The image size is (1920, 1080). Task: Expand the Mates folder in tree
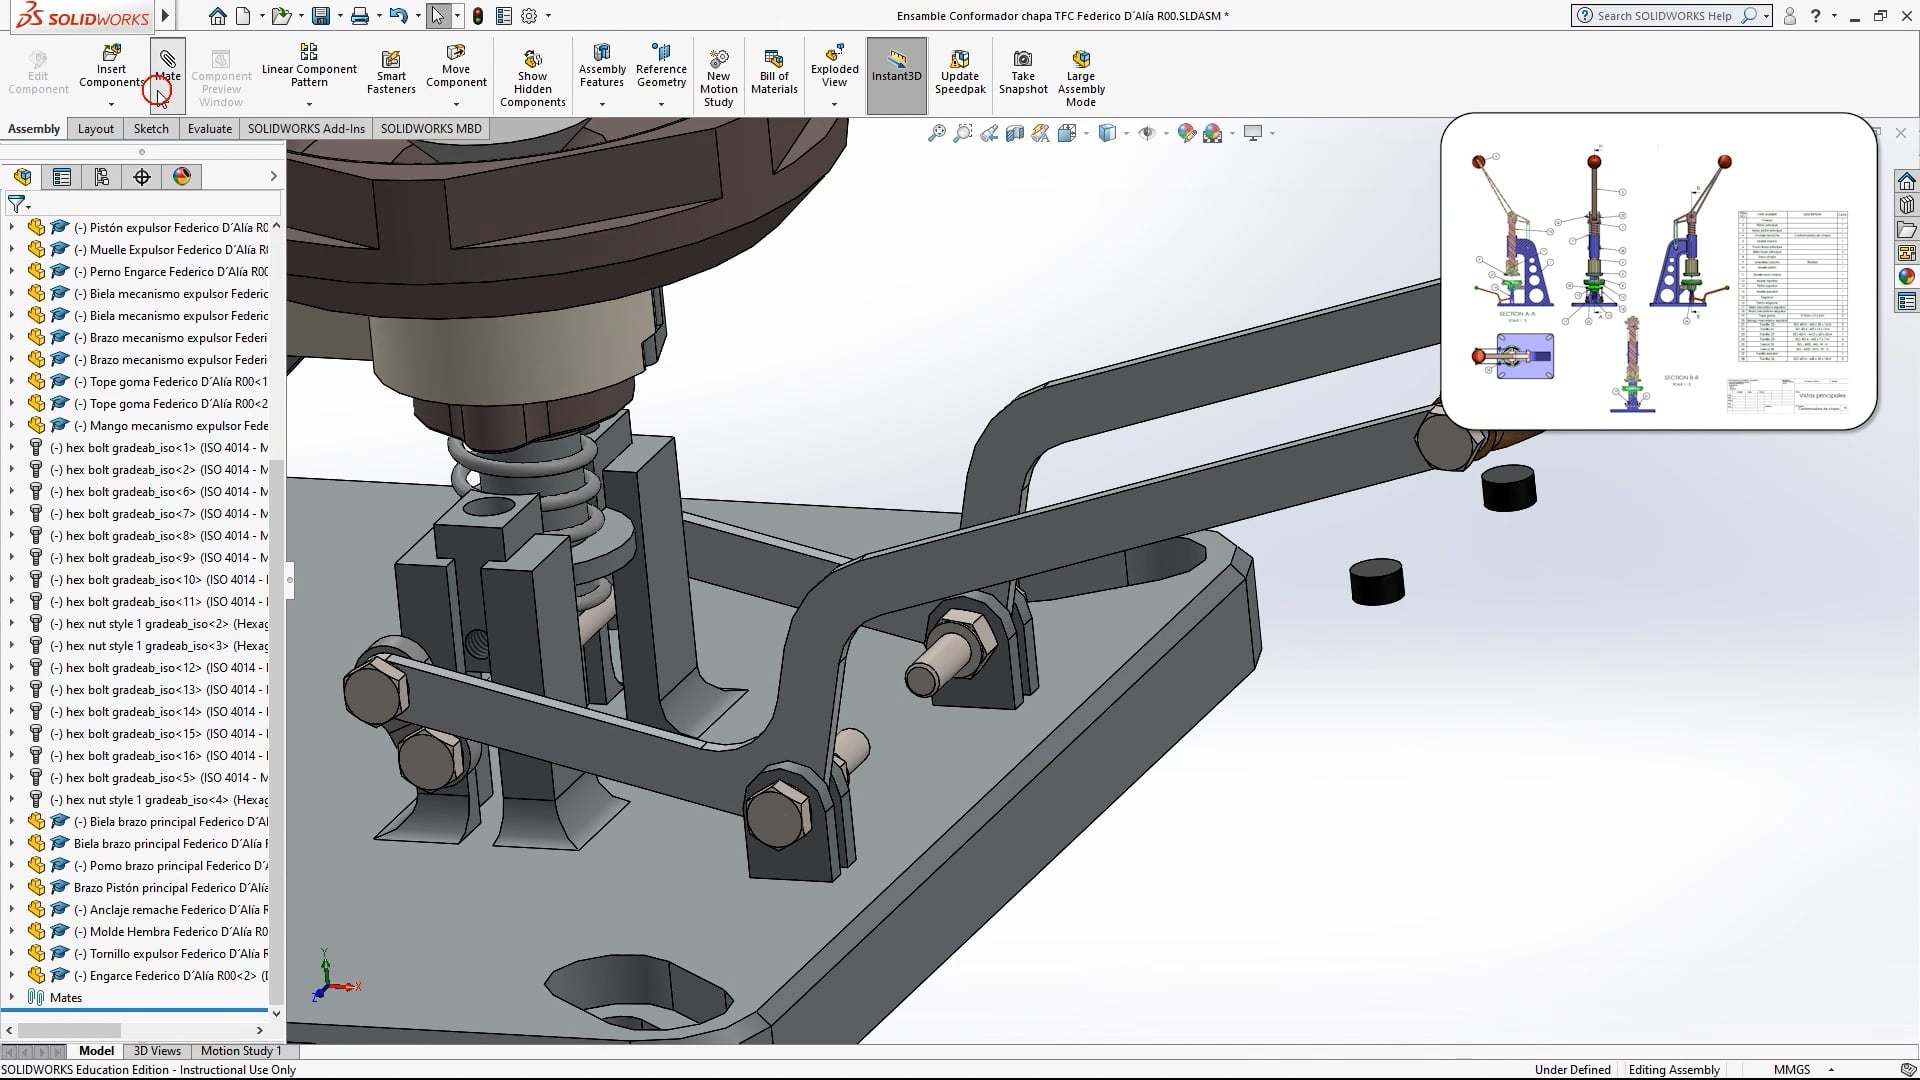point(12,997)
